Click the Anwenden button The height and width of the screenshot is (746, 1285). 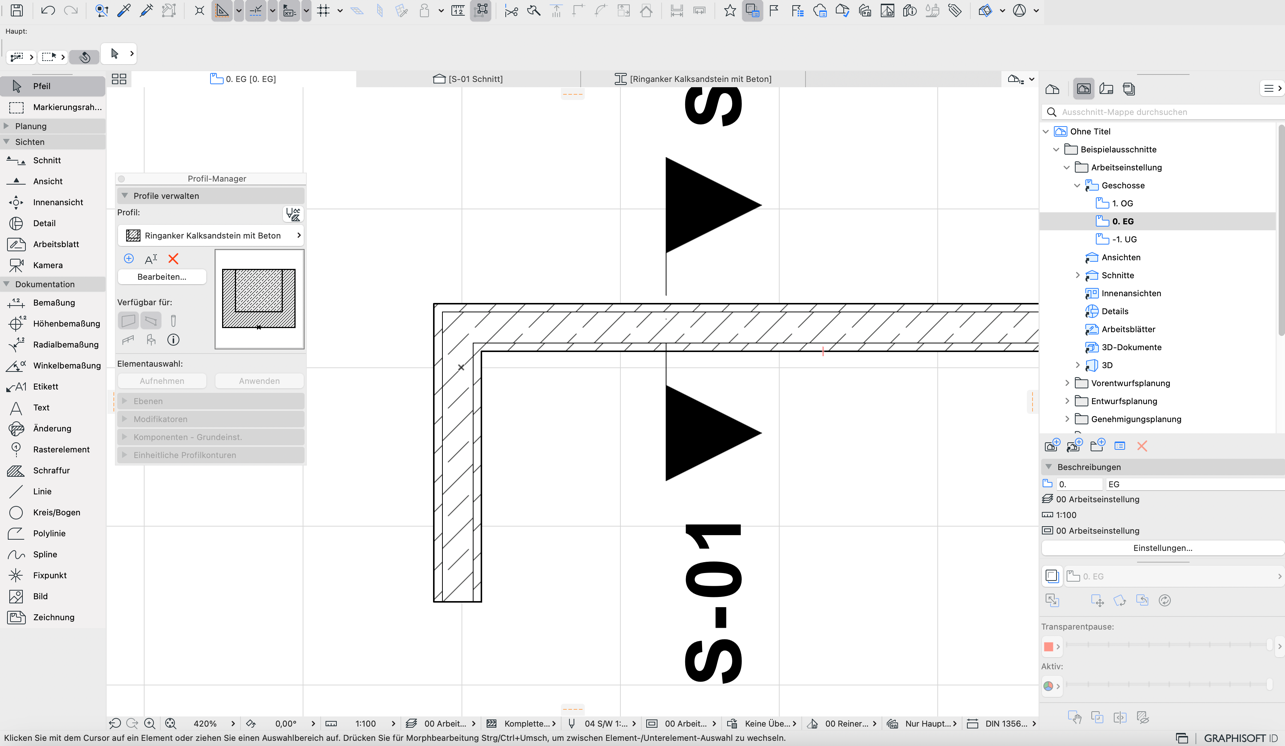coord(259,381)
